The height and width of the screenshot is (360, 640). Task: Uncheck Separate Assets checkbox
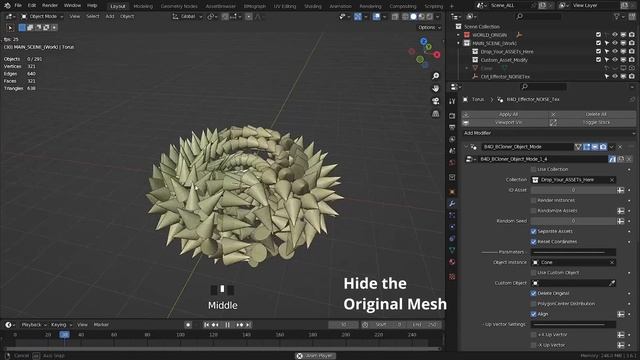(533, 231)
